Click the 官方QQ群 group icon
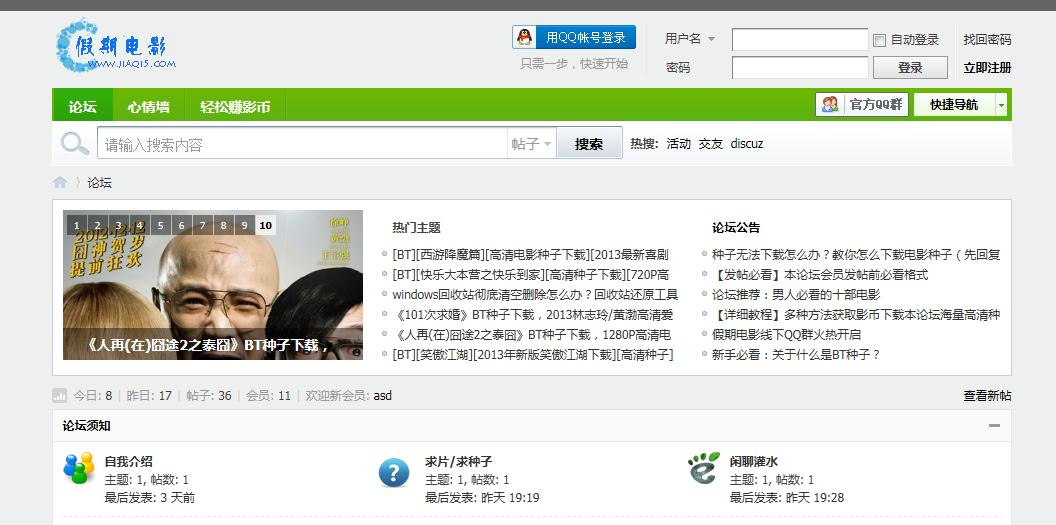The height and width of the screenshot is (525, 1056). click(x=830, y=105)
